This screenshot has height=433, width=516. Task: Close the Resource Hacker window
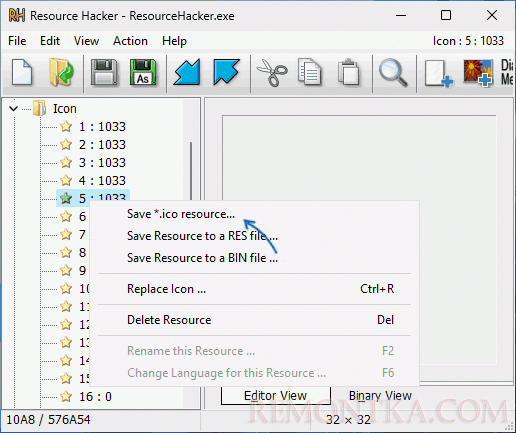pos(492,15)
